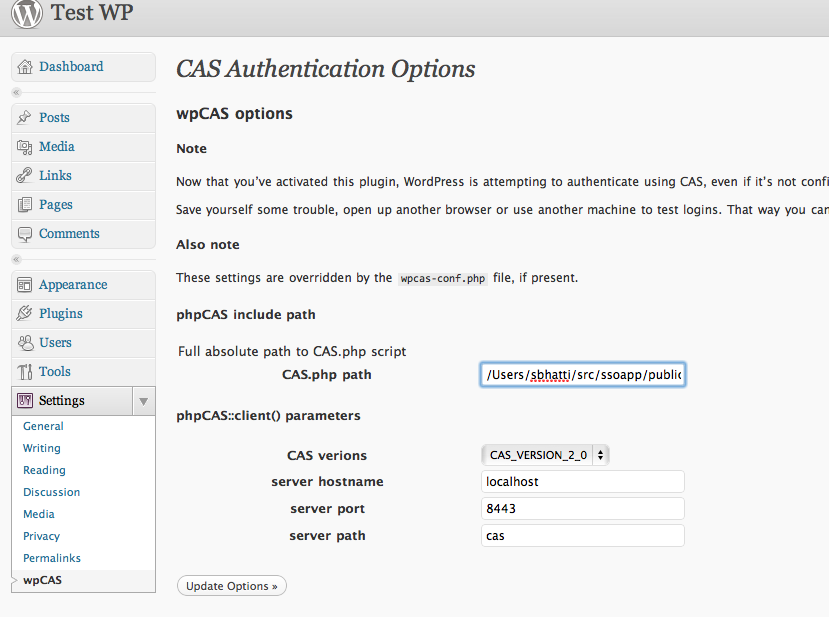The height and width of the screenshot is (617, 829).
Task: Go to Reading settings
Action: click(44, 471)
